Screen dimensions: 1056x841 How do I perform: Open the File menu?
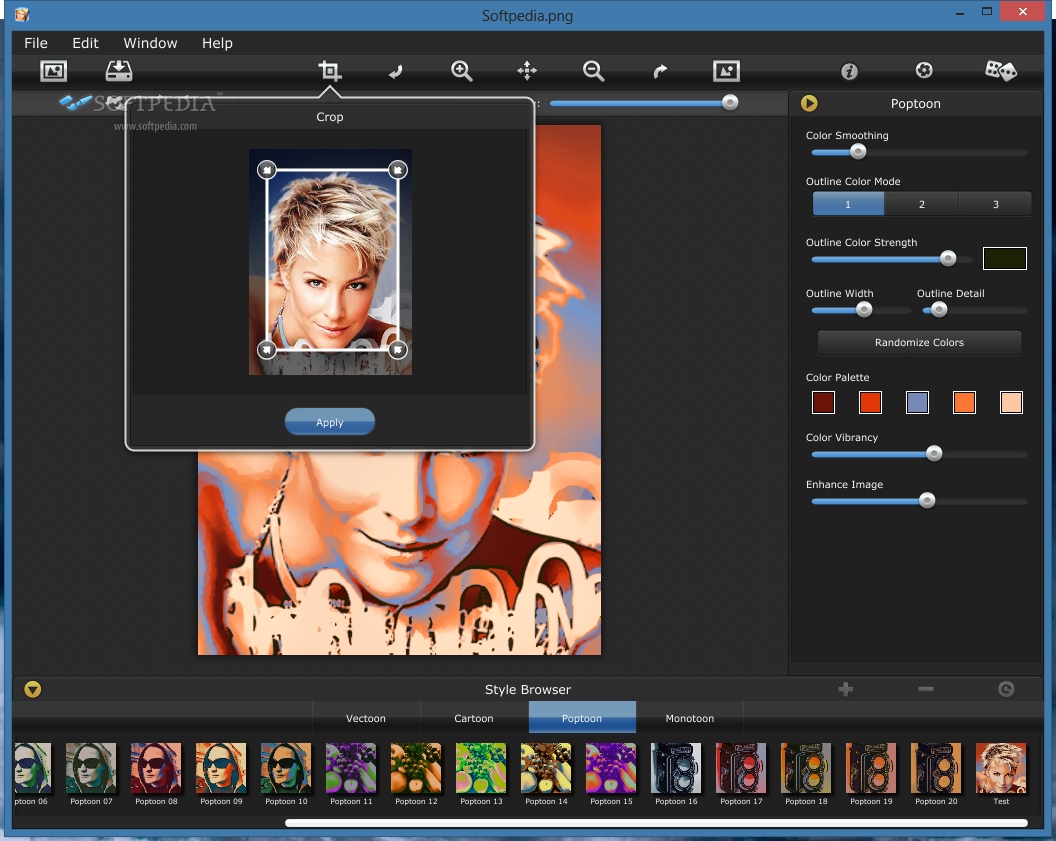coord(36,43)
